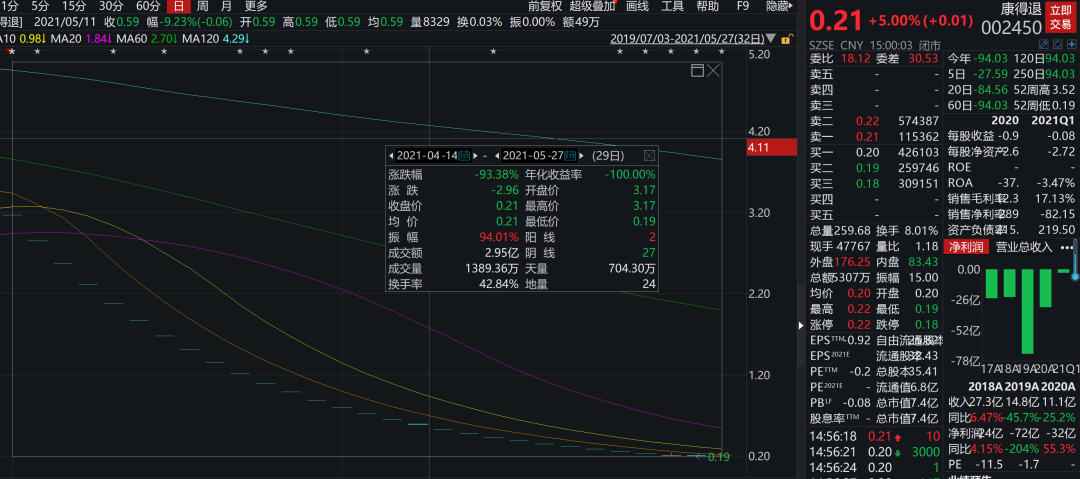Close the interval statistics popup
Screen dimensions: 1080x479
coord(648,156)
